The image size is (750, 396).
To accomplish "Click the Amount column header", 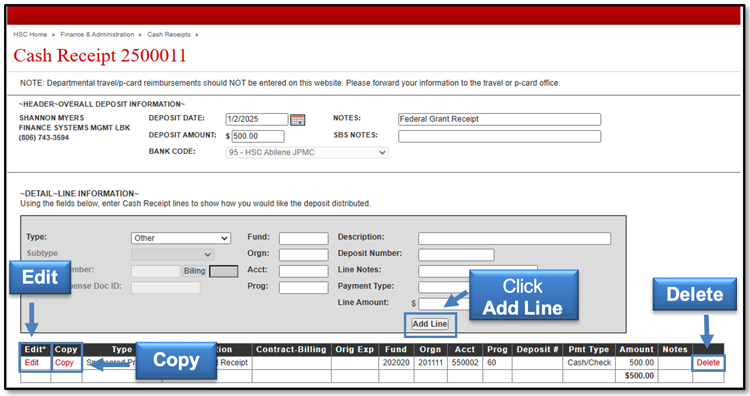I will 636,350.
